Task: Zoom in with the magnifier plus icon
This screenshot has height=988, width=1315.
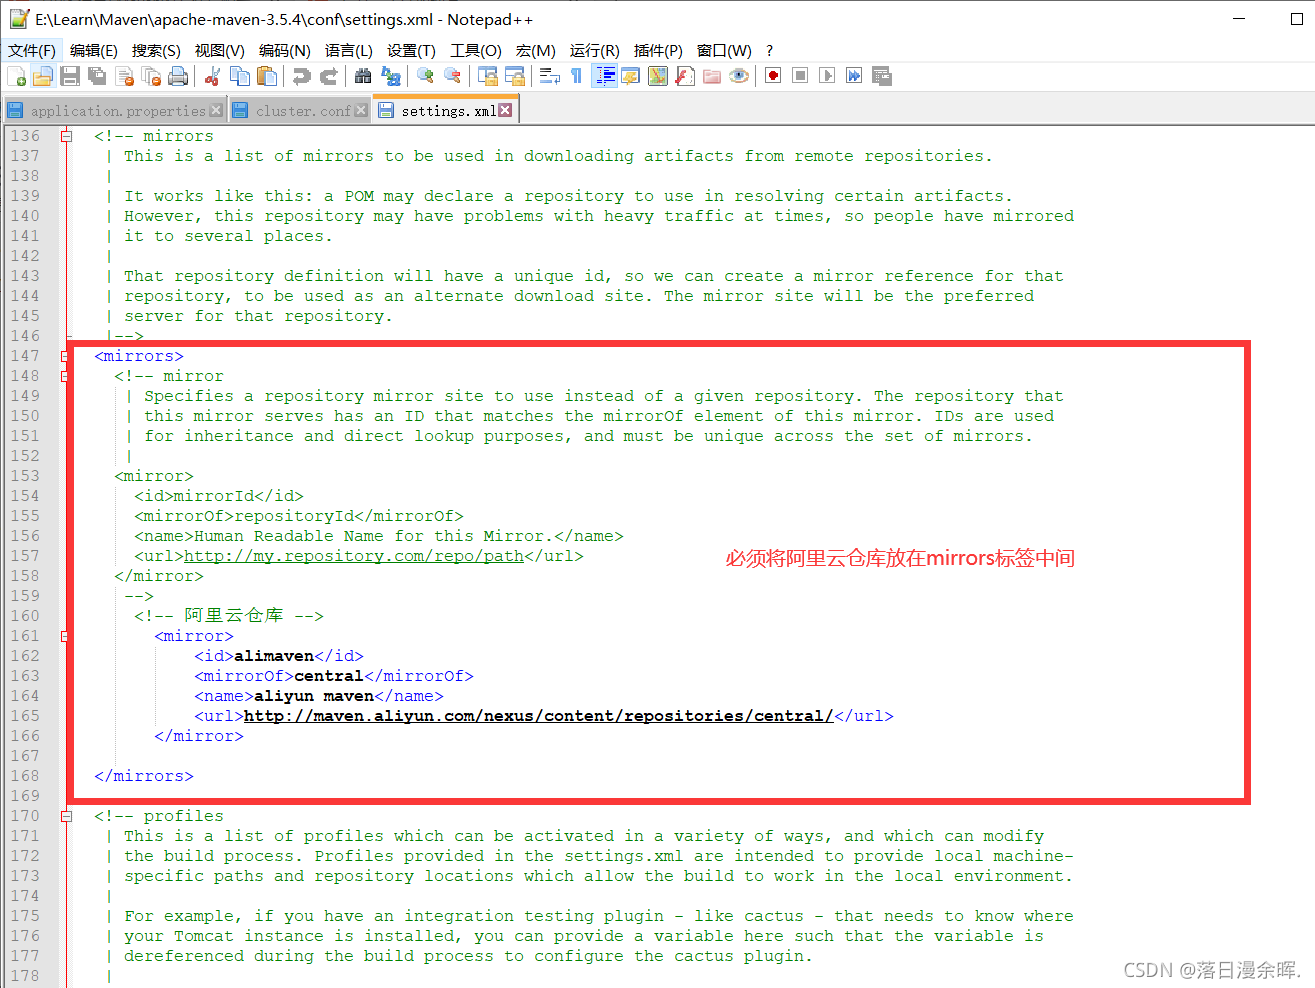Action: pyautogui.click(x=426, y=76)
